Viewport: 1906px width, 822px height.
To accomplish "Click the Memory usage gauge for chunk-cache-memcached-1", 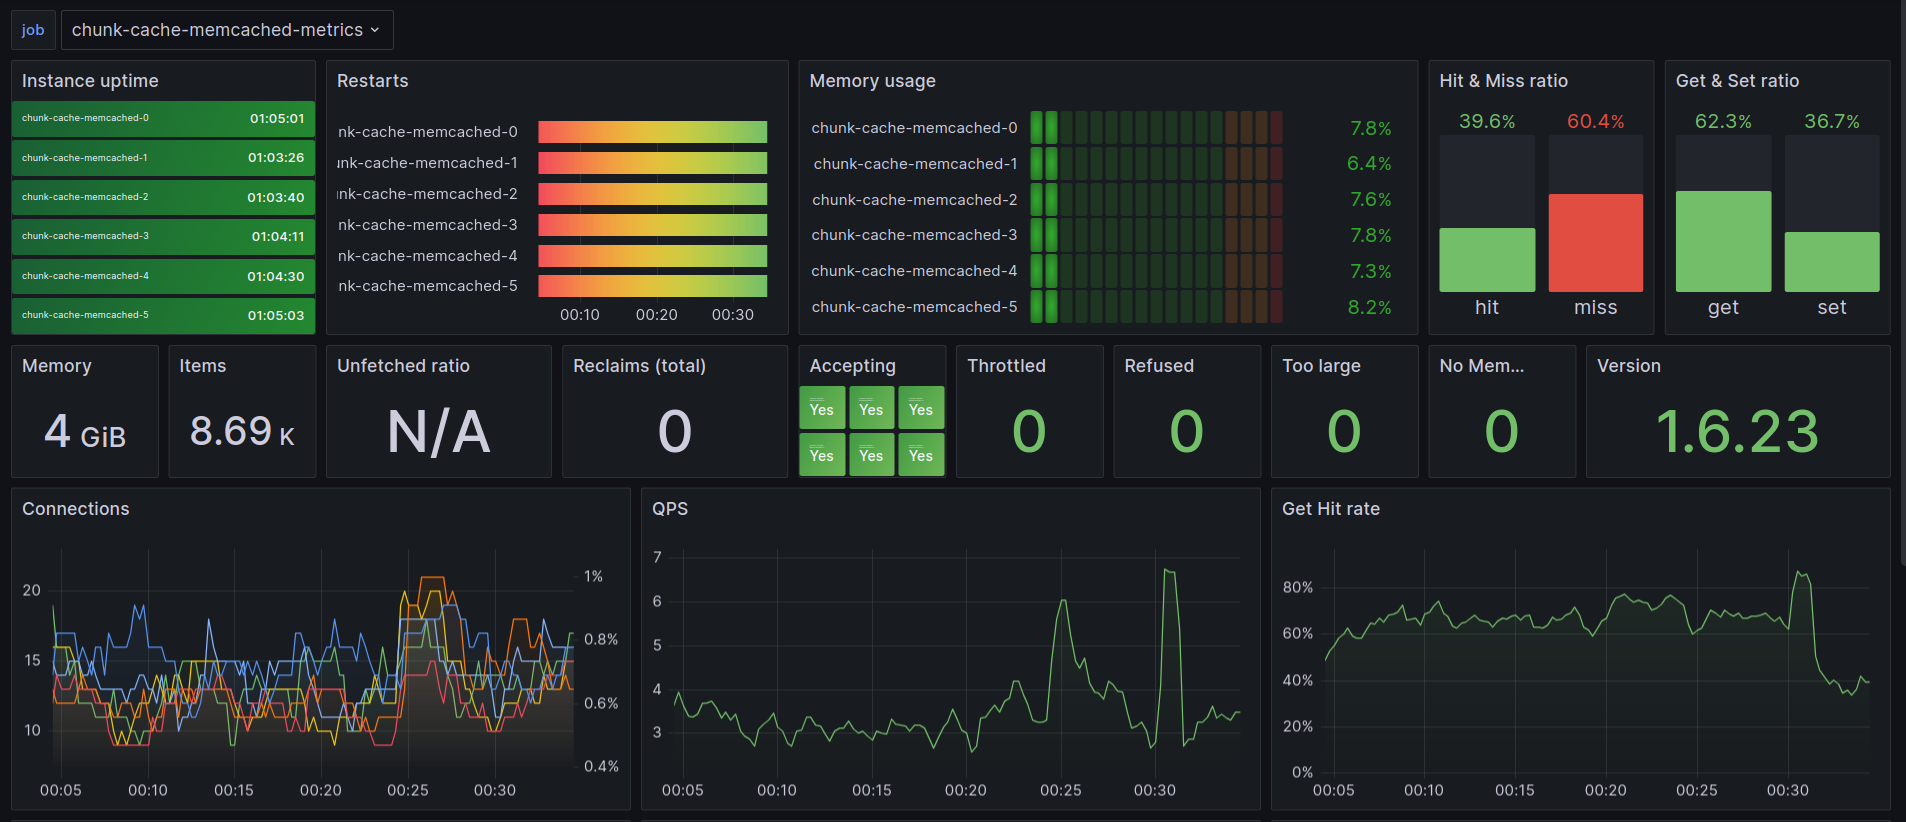I will click(1156, 164).
